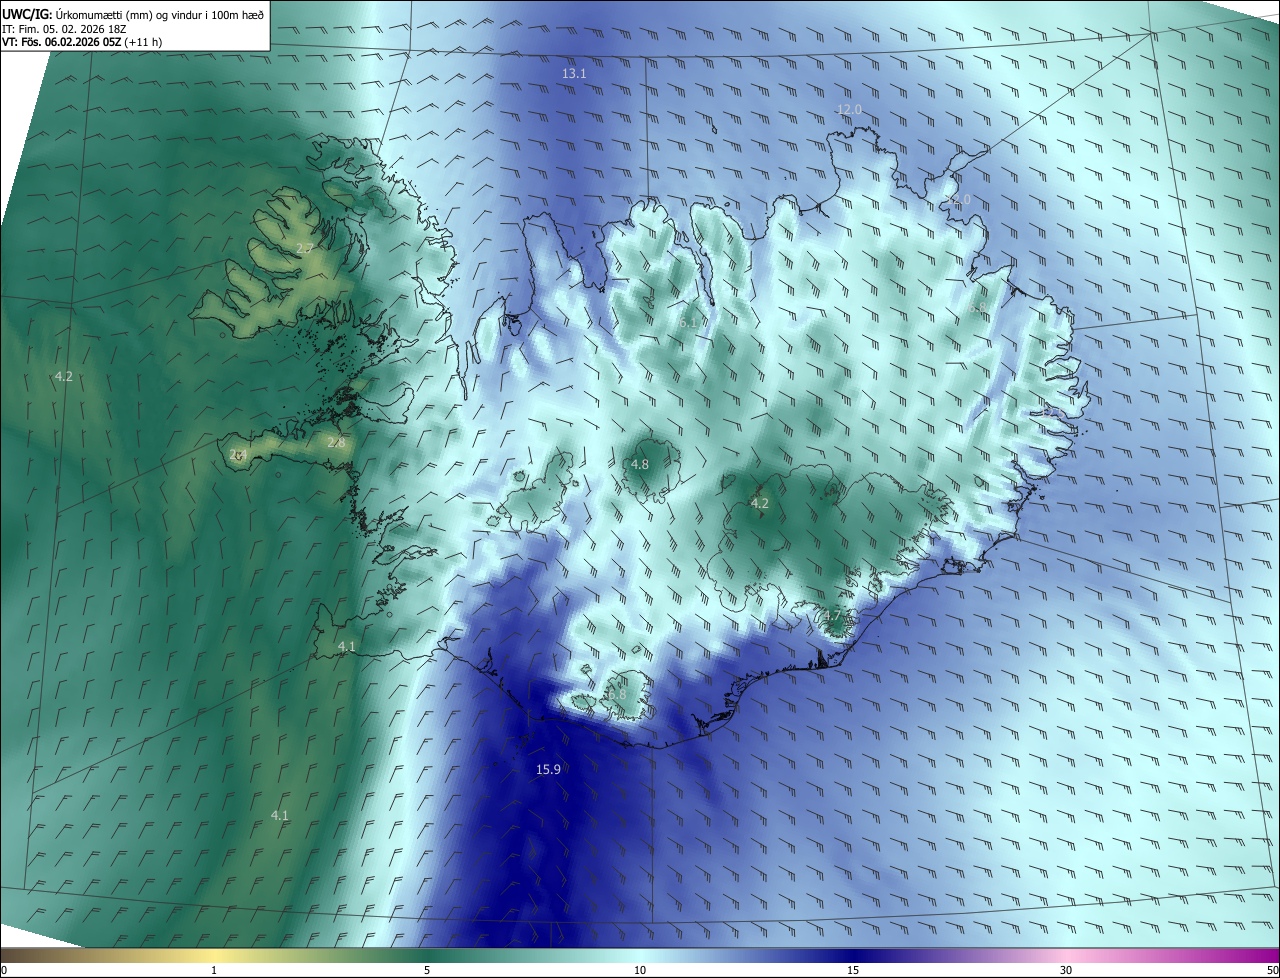Click the 'UWC/IG:' header title text
The width and height of the screenshot is (1280, 978).
[x=27, y=14]
